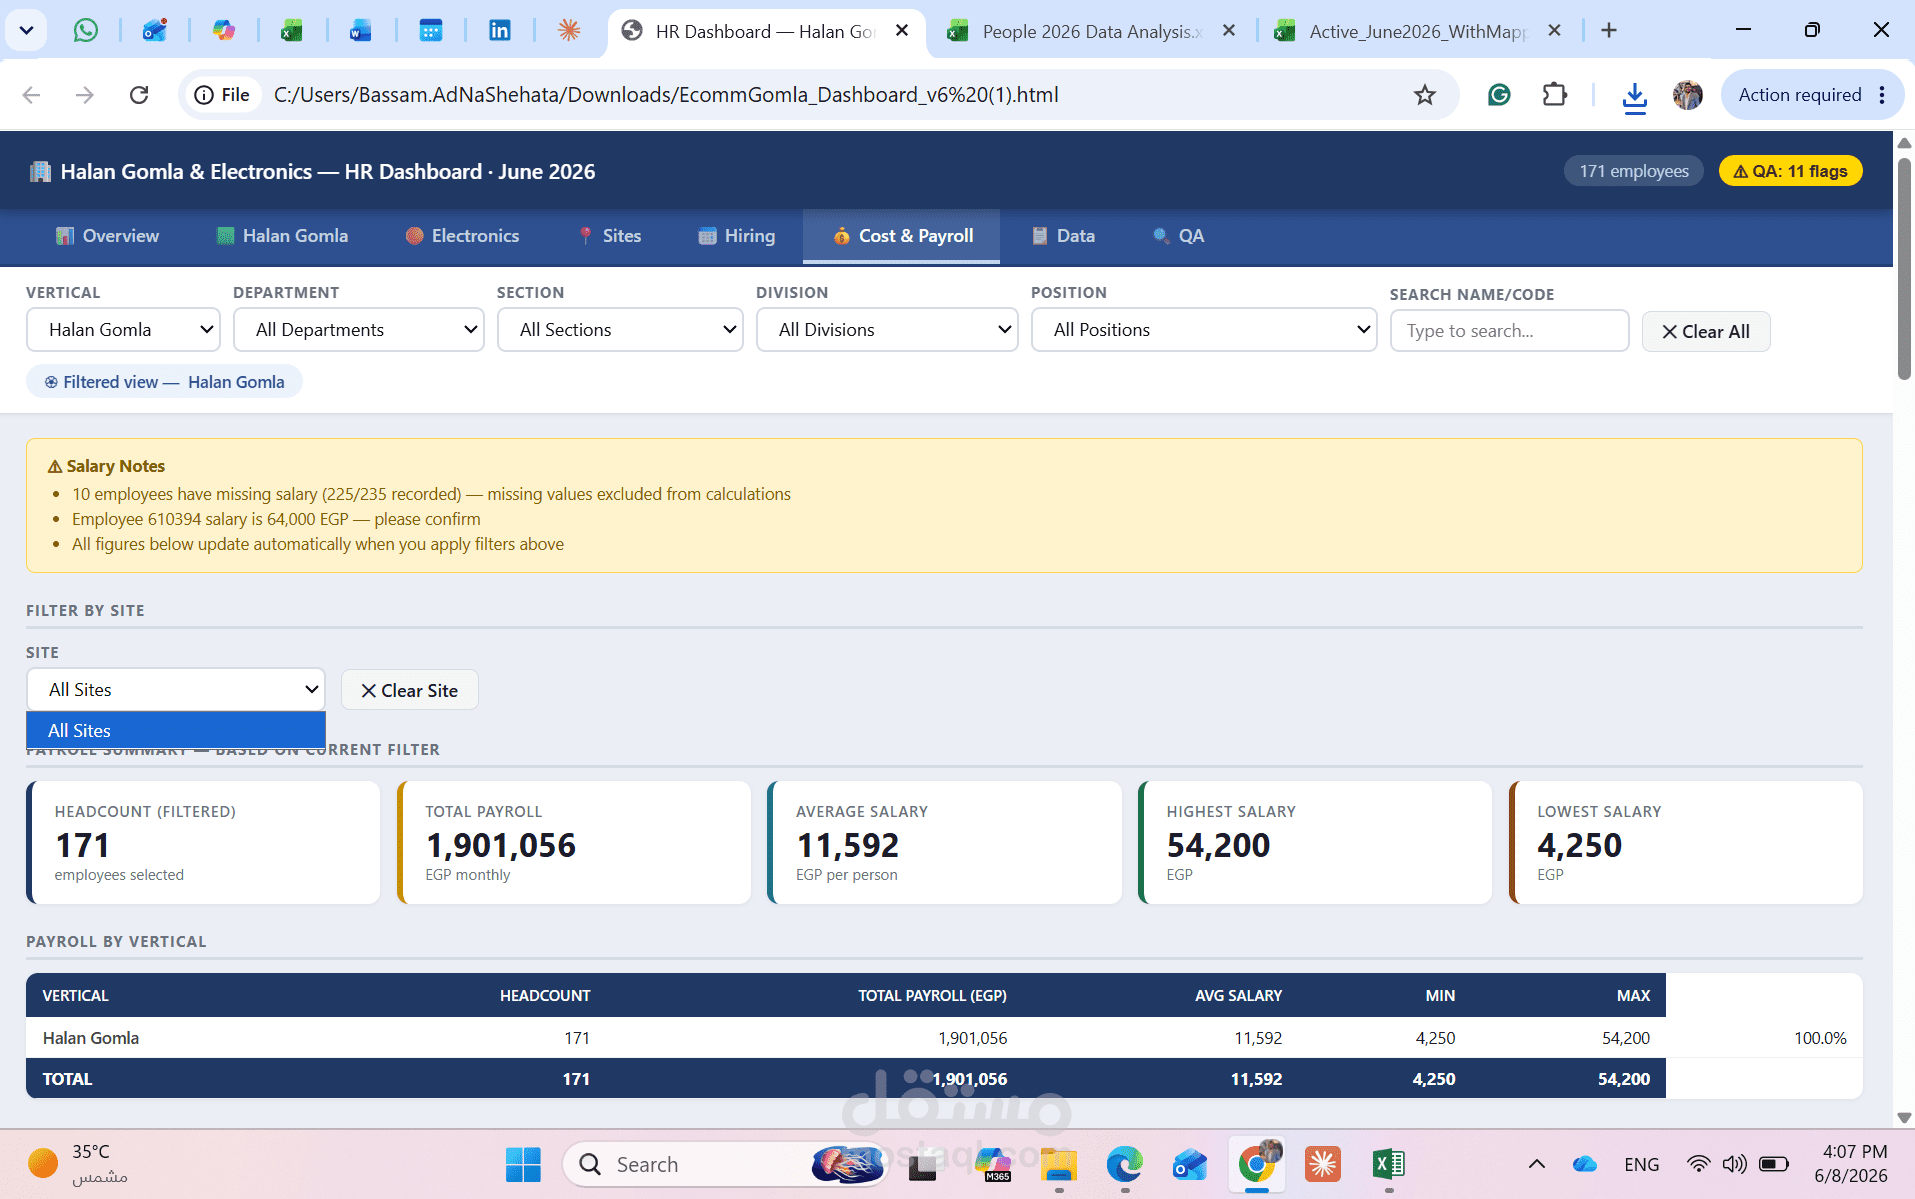Select All Sites option in site list

coord(176,731)
